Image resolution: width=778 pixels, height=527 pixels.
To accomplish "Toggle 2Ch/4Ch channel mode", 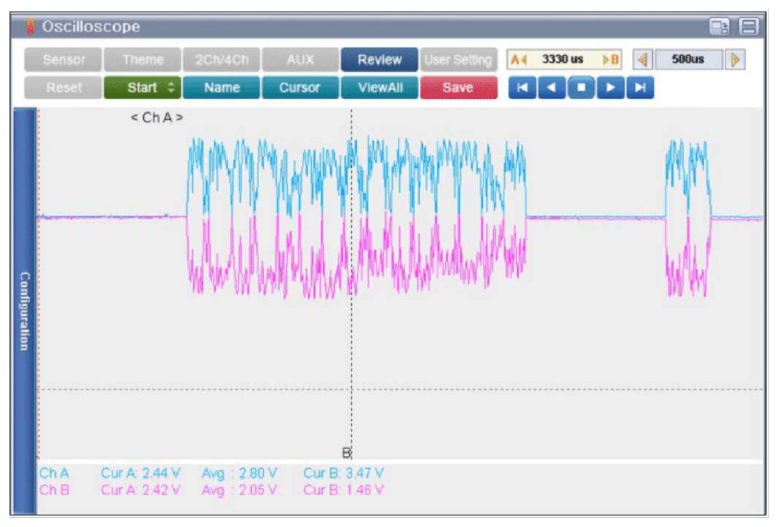I will pos(220,60).
